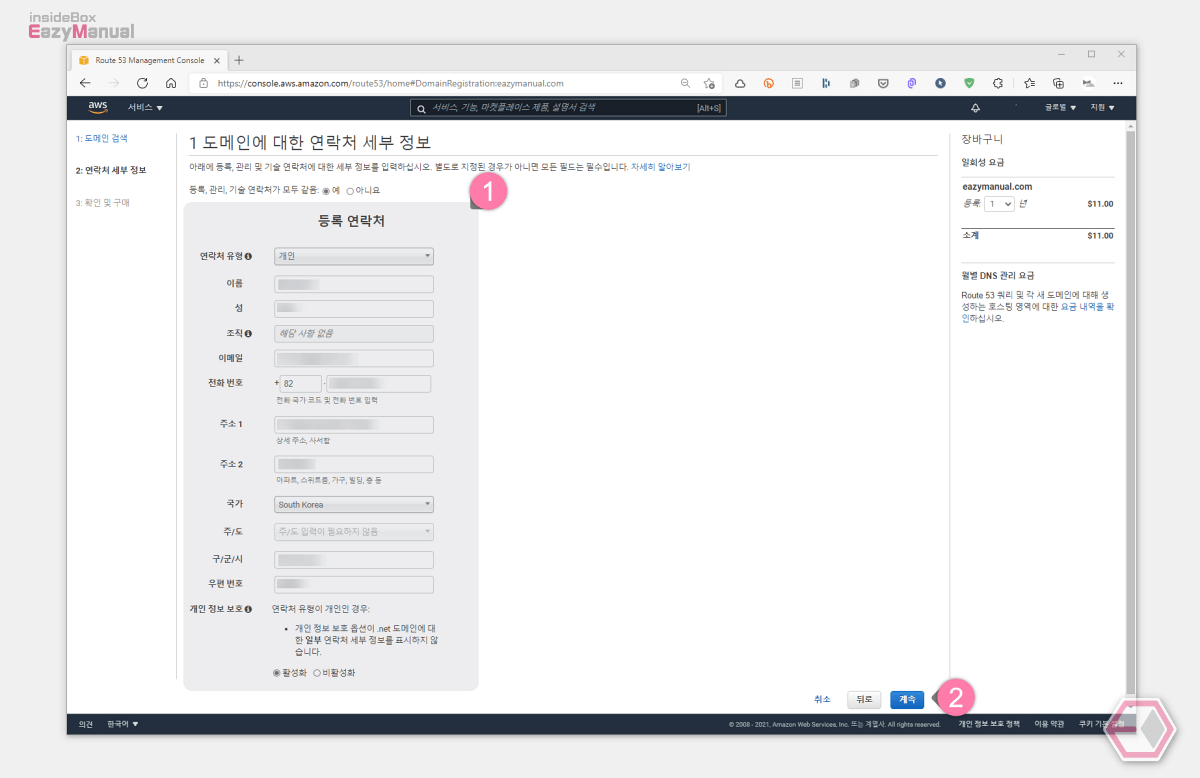The width and height of the screenshot is (1200, 778).
Task: Open the 한국어 language selector
Action: [x=123, y=724]
